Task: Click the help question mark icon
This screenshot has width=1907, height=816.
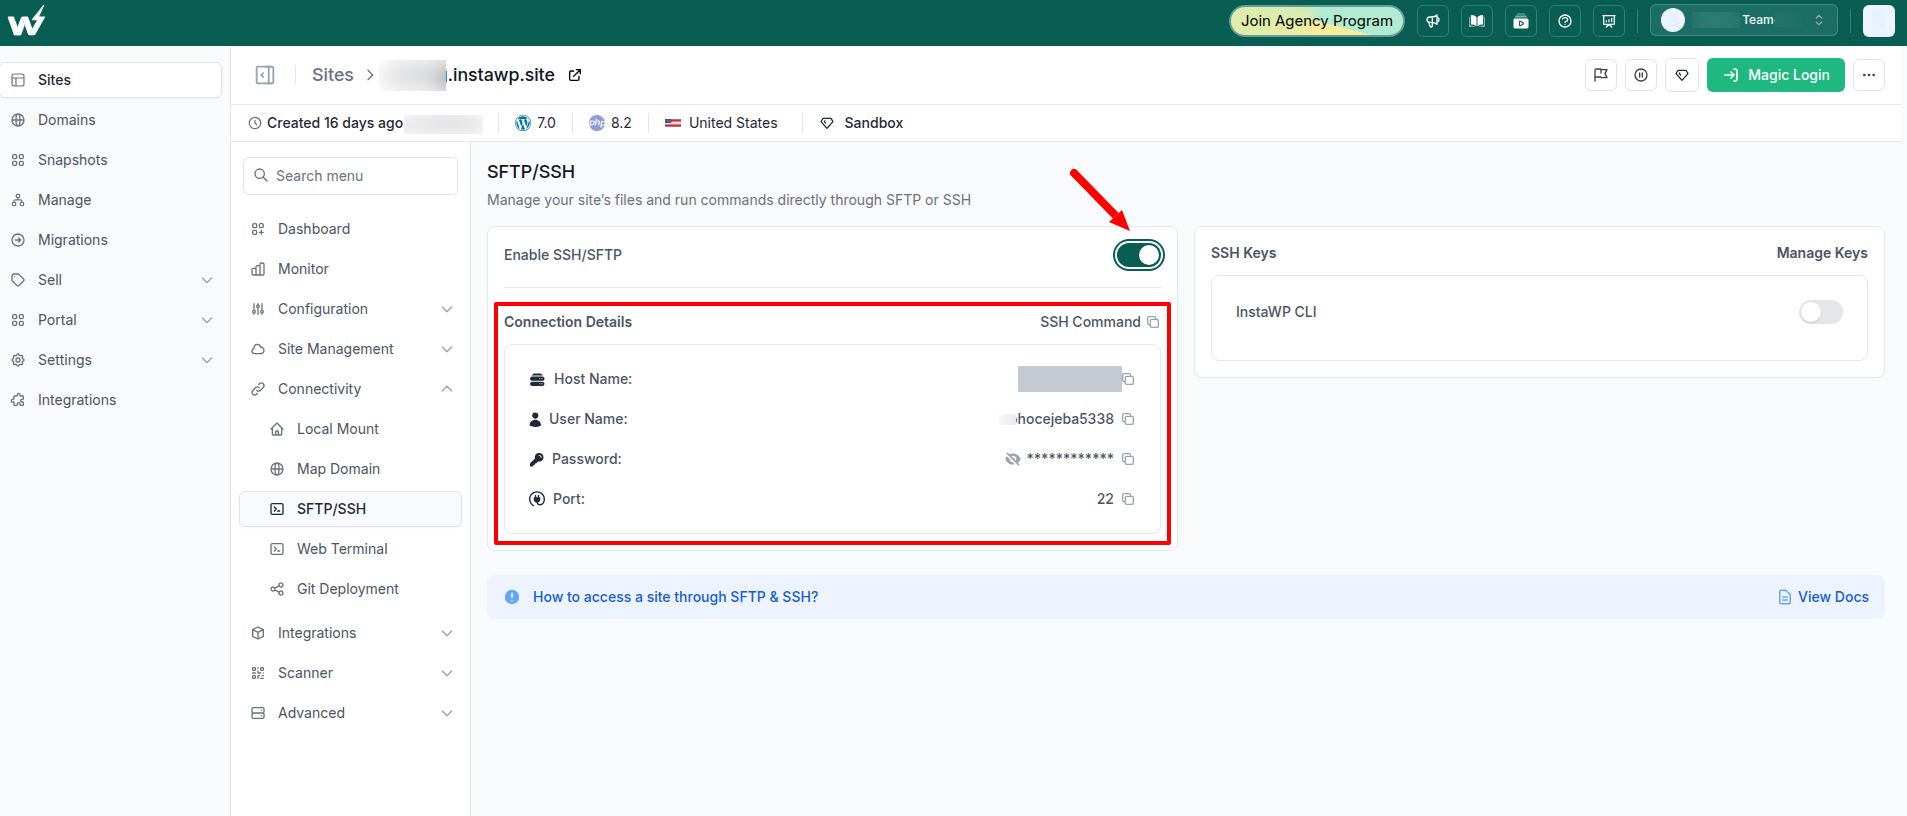Action: click(x=1565, y=21)
